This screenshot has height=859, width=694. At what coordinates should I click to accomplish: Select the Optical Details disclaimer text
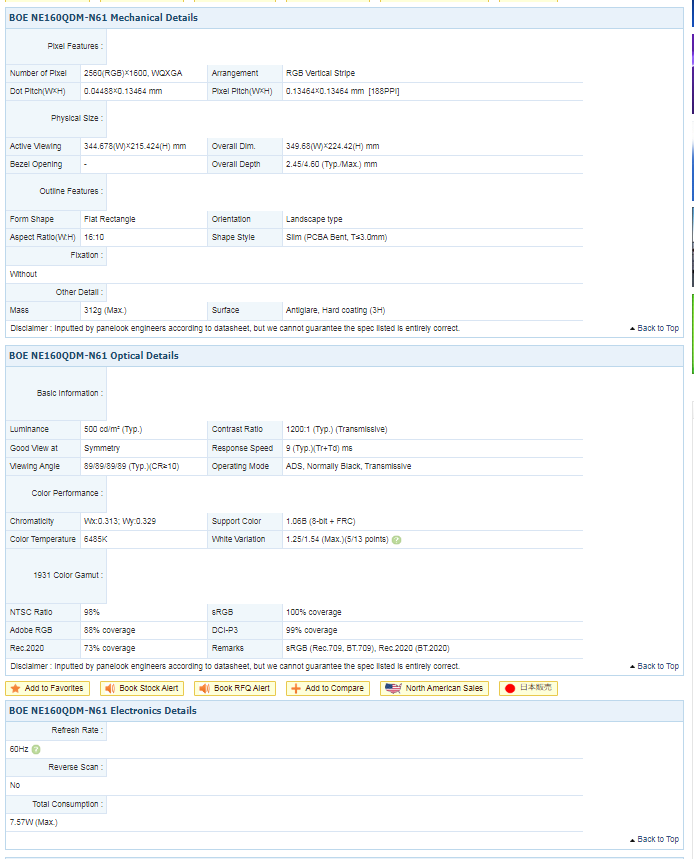[235, 667]
